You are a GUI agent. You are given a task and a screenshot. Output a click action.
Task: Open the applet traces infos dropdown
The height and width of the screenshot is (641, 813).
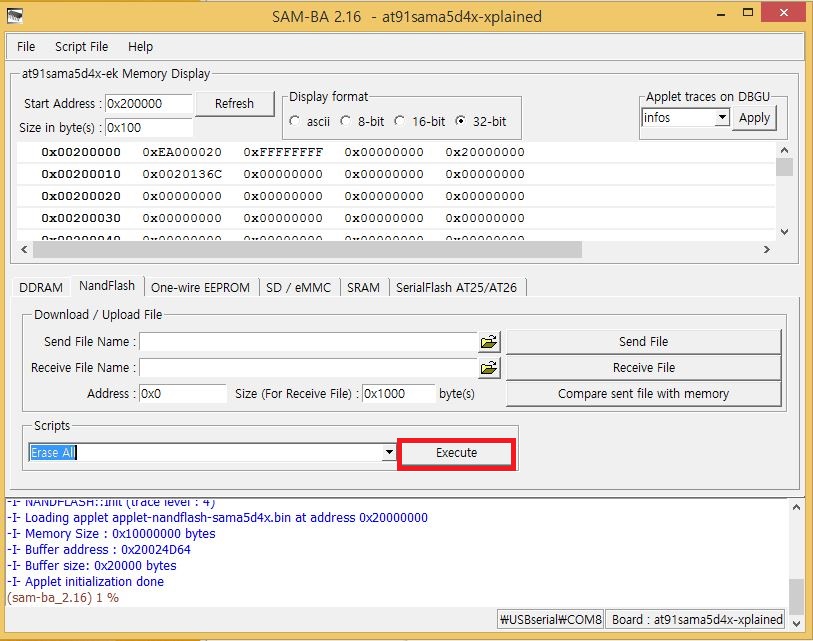(x=722, y=118)
